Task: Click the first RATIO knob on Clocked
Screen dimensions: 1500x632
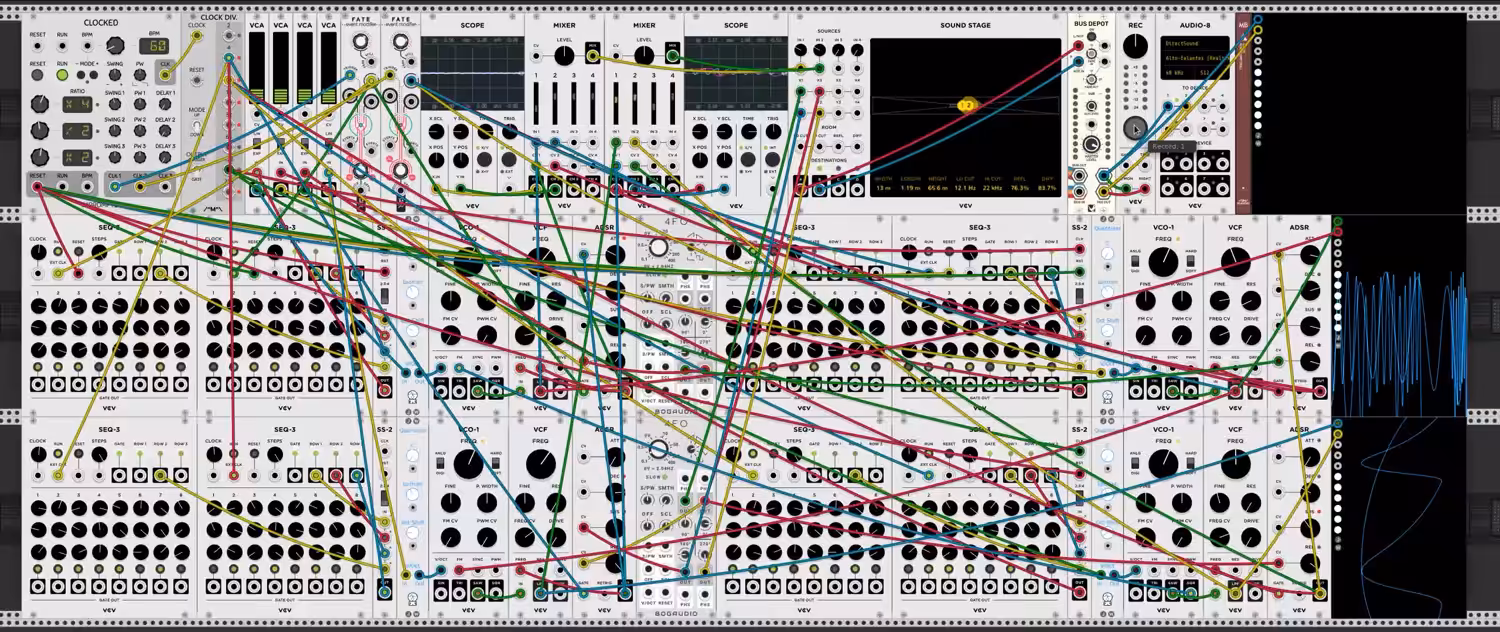Action: 39,104
